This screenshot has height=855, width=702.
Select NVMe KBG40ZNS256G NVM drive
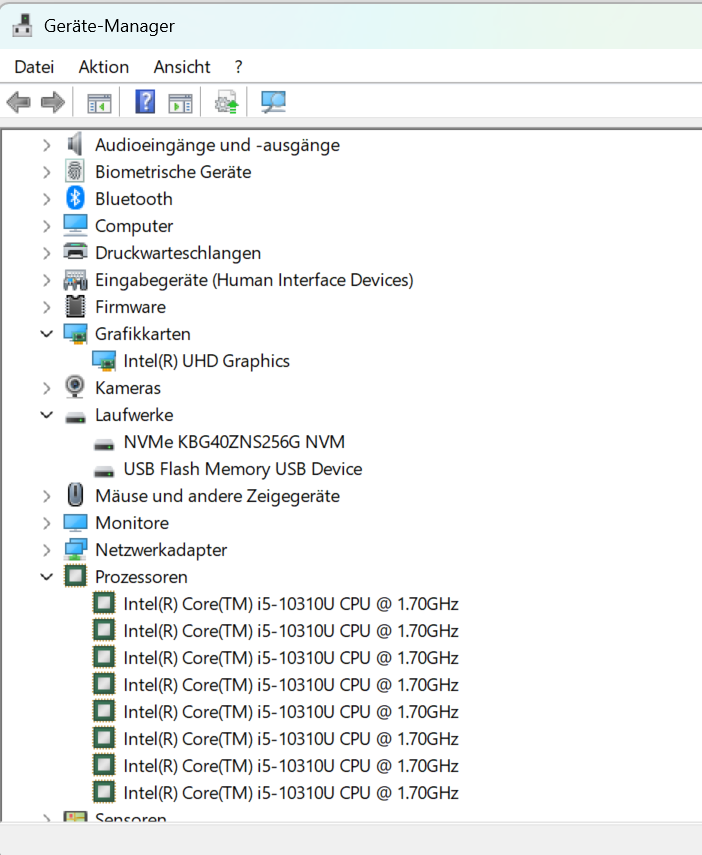pos(234,442)
